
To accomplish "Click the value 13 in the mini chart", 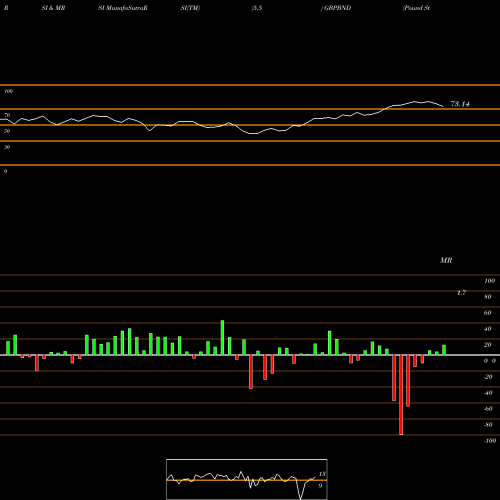I will click(x=322, y=474).
